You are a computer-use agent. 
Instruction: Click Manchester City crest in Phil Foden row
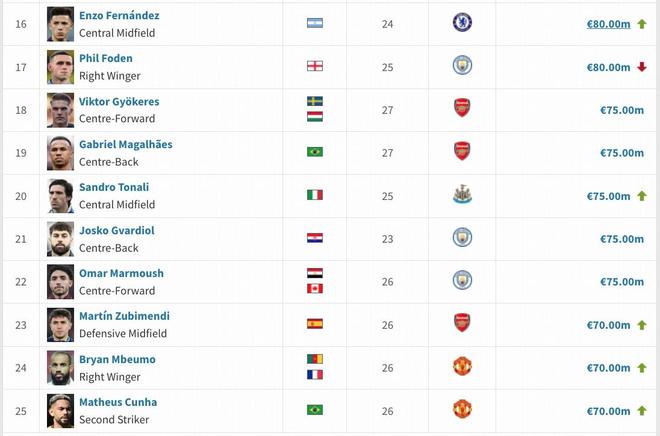462,66
